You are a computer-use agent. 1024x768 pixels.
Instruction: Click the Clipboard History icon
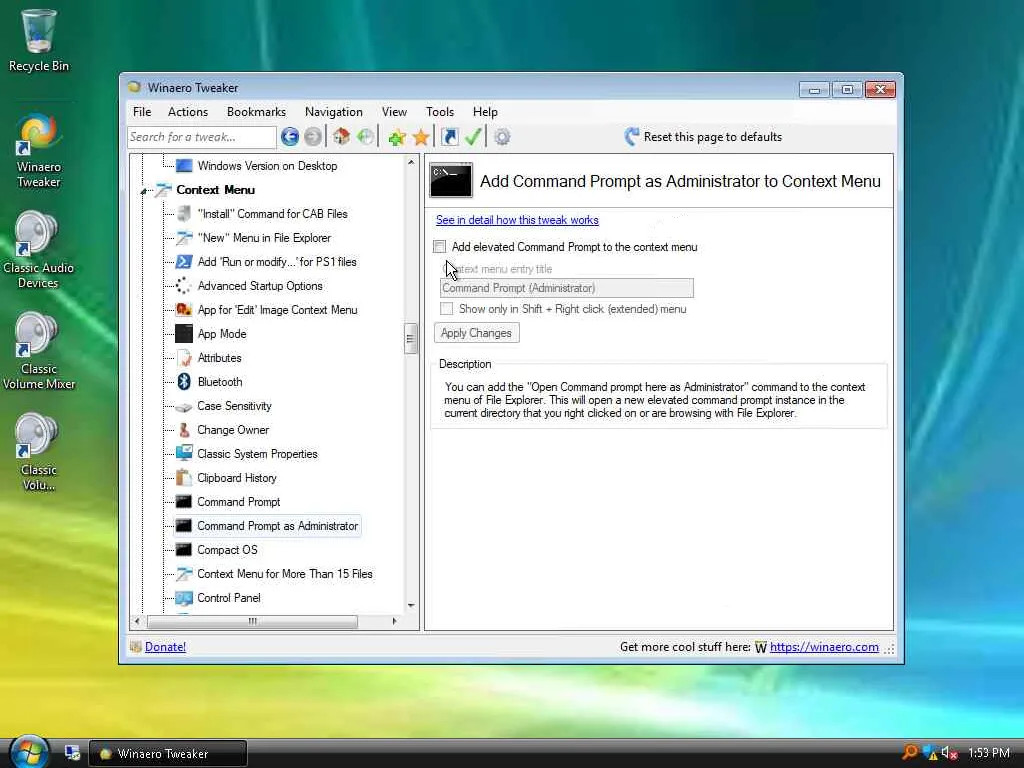(x=184, y=478)
